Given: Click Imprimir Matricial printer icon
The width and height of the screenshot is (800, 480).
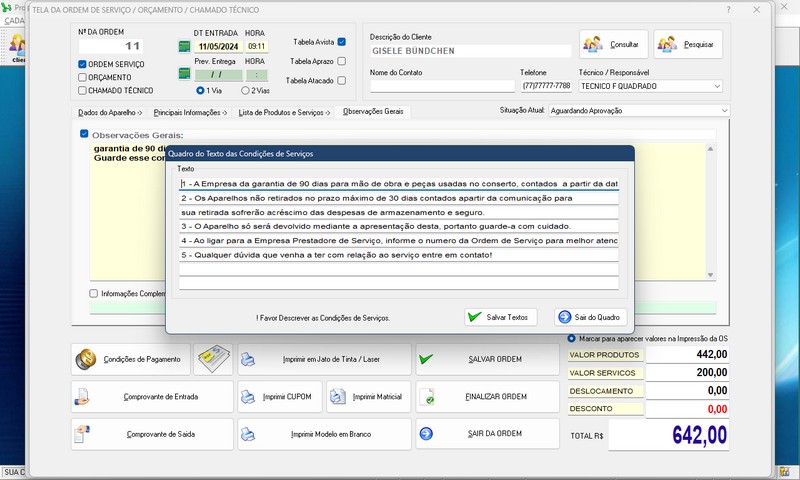Looking at the screenshot, I should (337, 397).
